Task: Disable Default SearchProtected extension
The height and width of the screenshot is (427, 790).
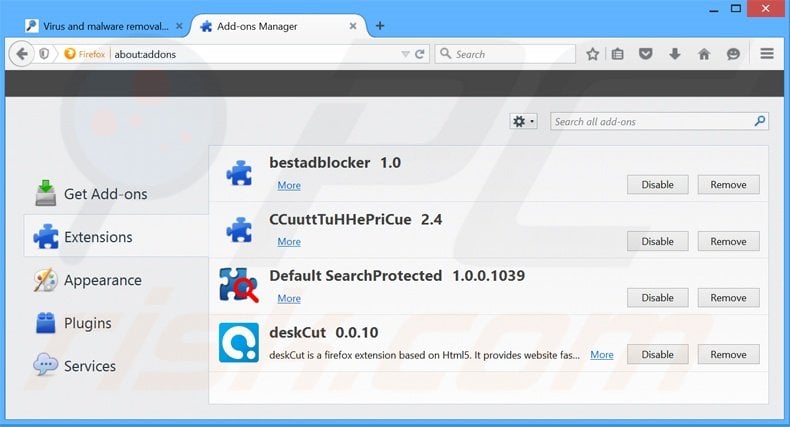Action: pos(657,298)
